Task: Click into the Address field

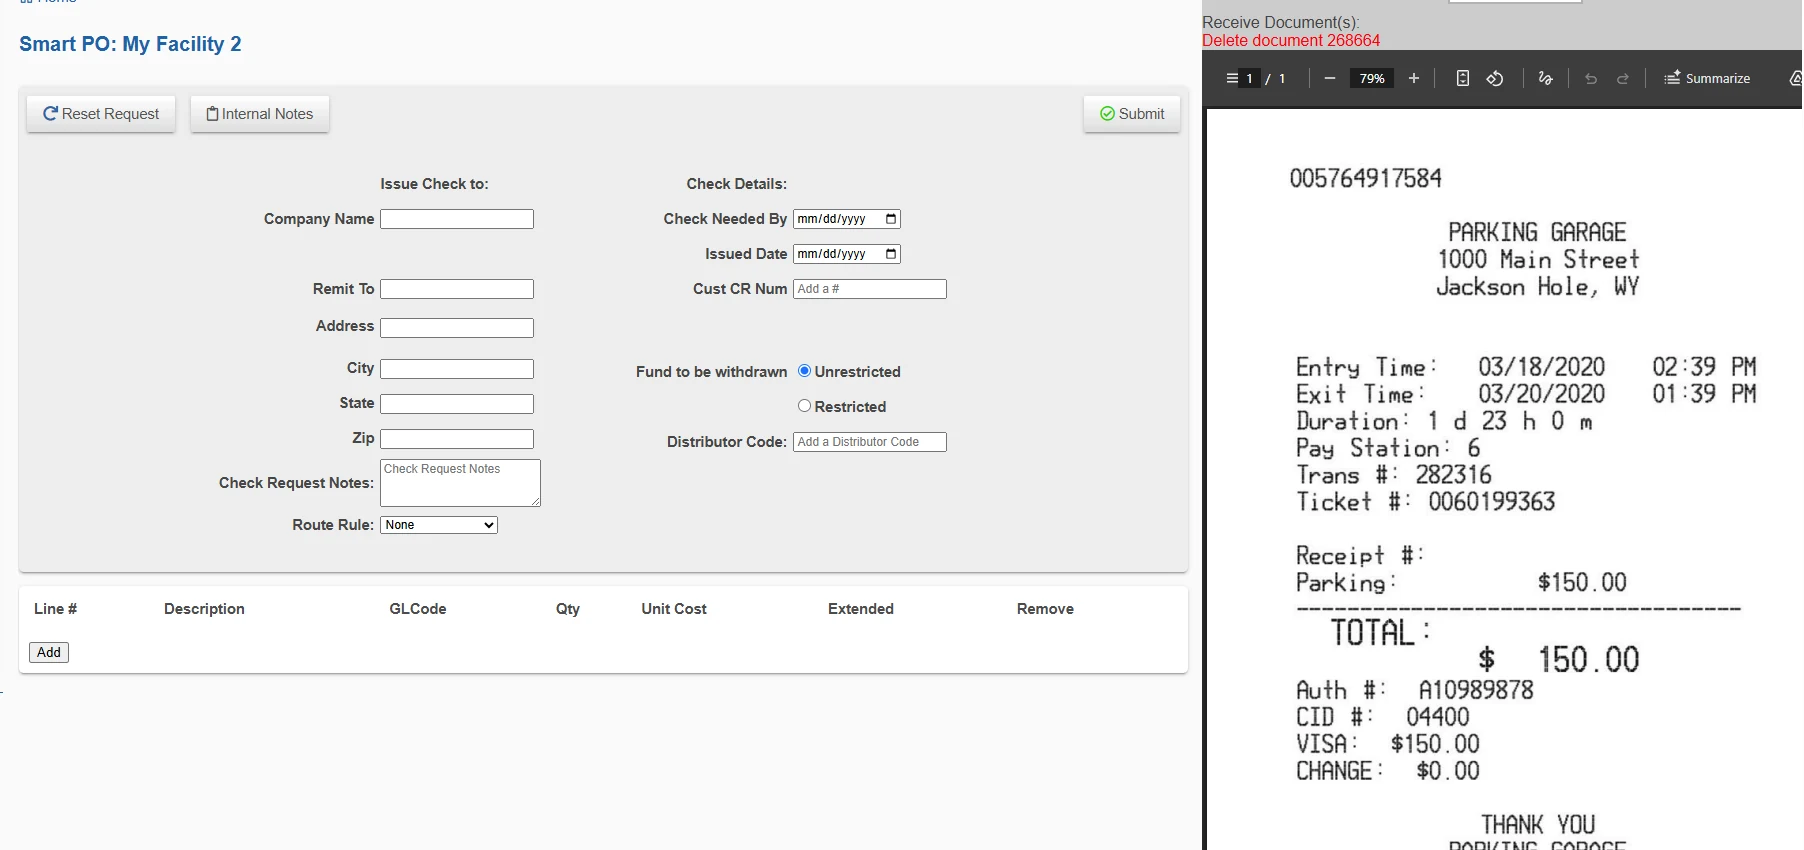Action: [x=457, y=328]
